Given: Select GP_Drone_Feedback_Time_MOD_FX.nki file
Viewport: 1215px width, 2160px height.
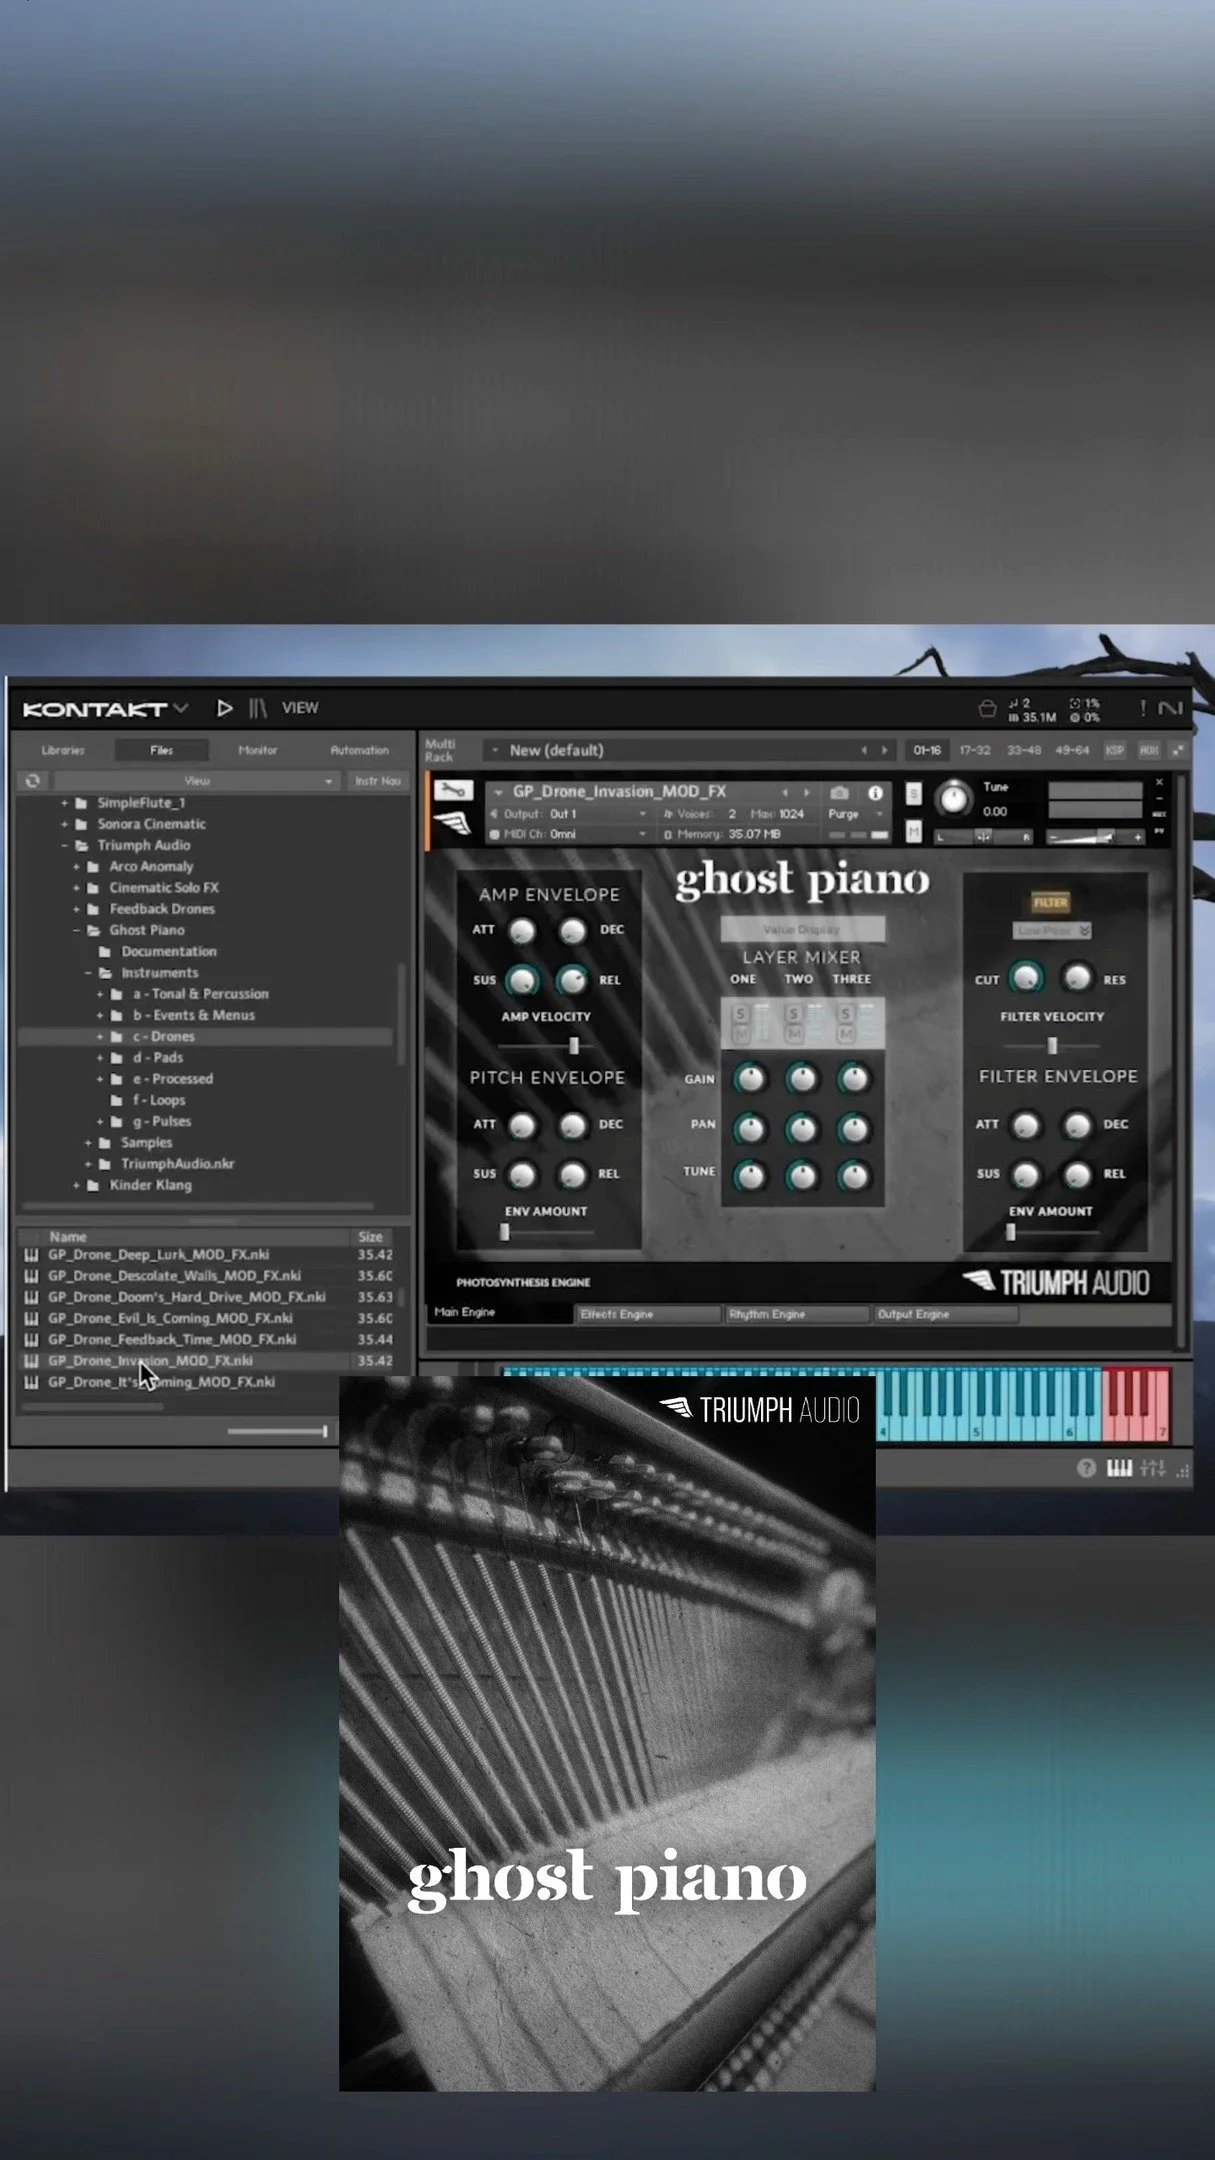Looking at the screenshot, I should [172, 1339].
